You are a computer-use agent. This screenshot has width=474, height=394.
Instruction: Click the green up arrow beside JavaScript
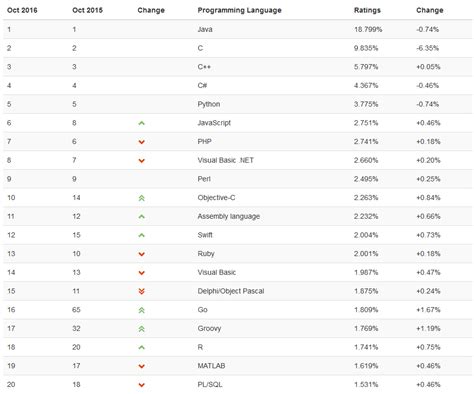[x=141, y=123]
